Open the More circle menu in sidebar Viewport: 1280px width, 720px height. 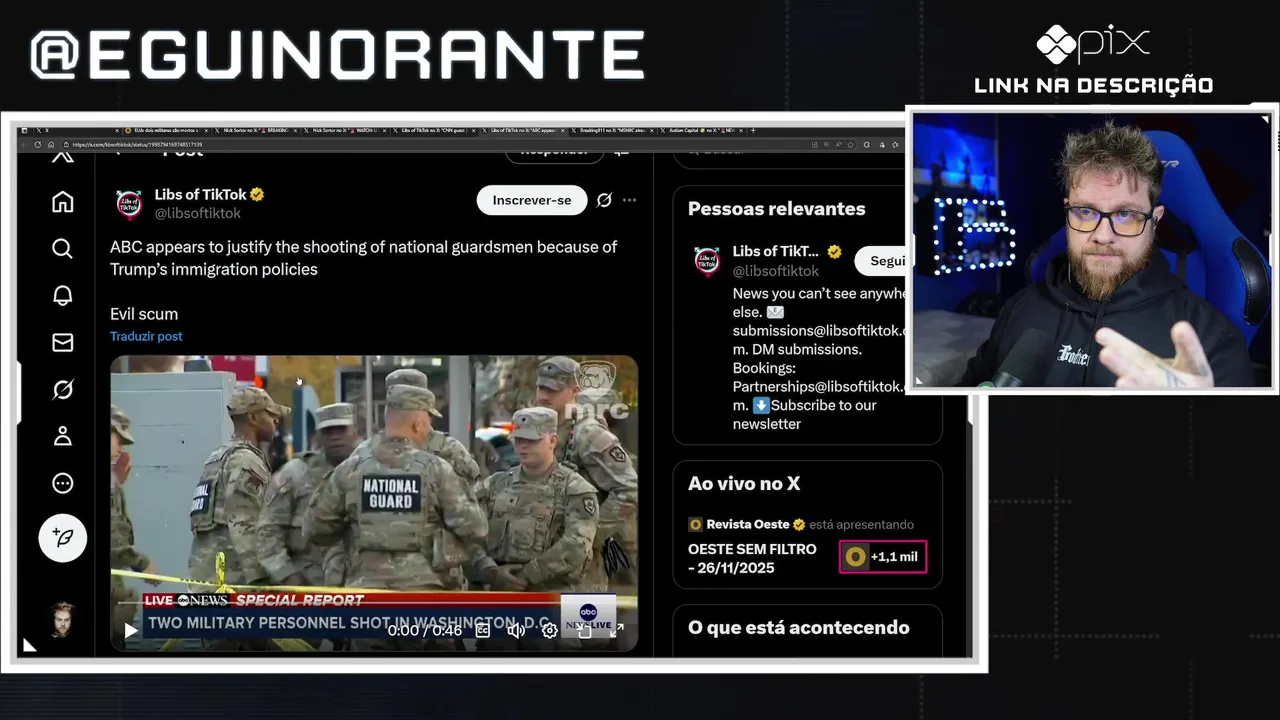coord(62,483)
